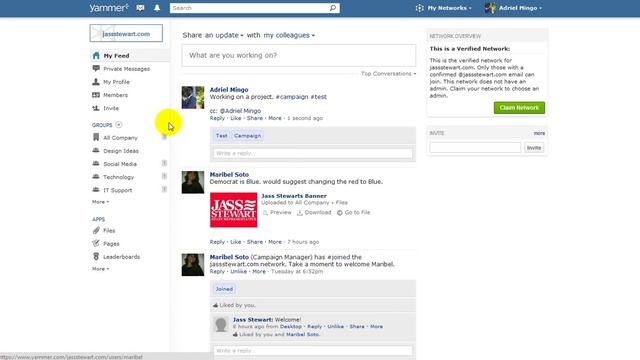
Task: Click Adriel Mingo's profile photo in the feed
Action: coord(193,97)
